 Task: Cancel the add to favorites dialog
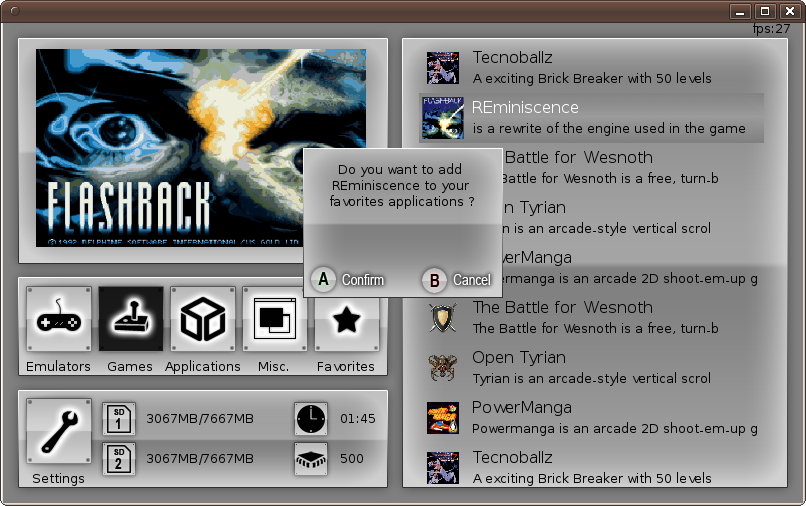pyautogui.click(x=457, y=280)
